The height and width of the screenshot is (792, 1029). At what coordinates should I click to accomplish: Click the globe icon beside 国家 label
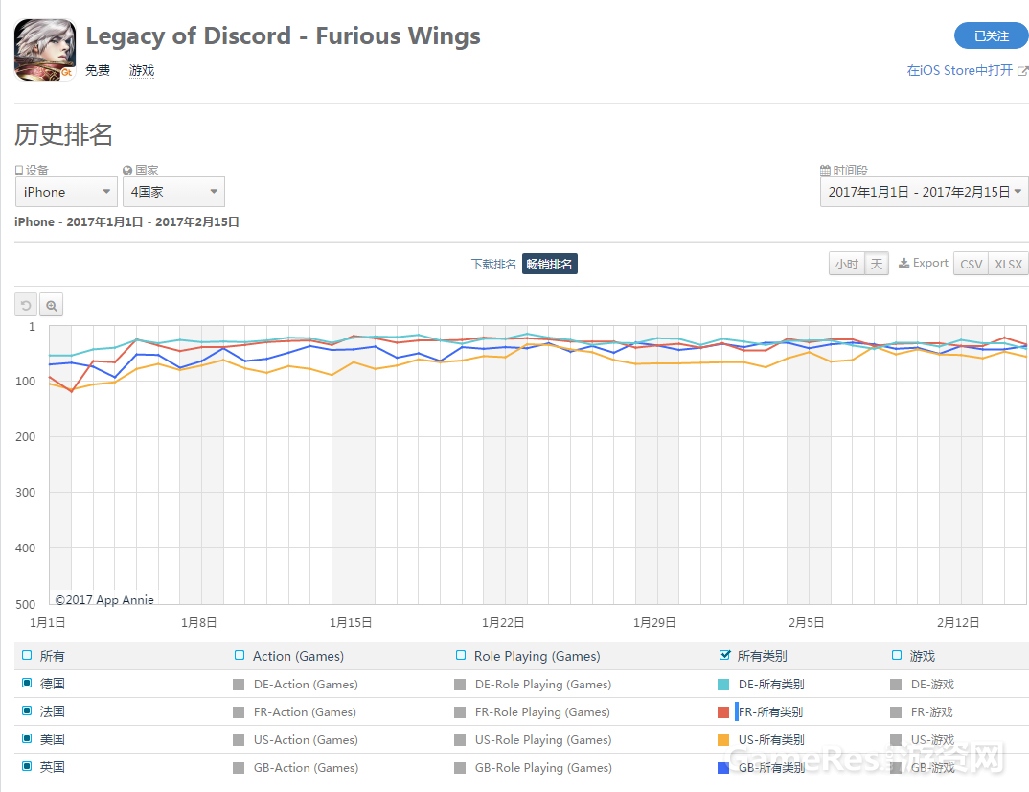[x=127, y=170]
